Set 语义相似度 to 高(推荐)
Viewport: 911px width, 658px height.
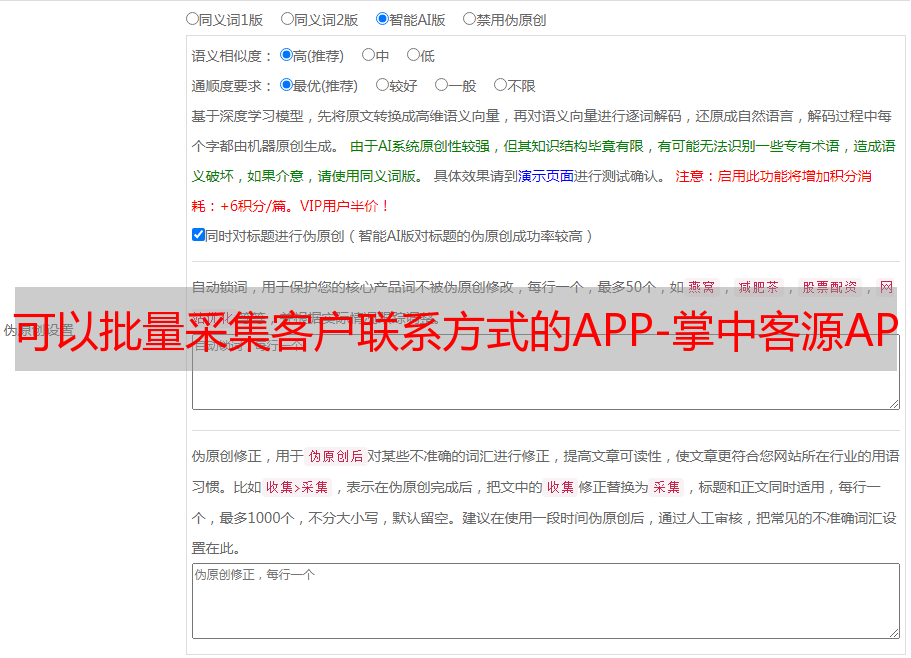(286, 55)
